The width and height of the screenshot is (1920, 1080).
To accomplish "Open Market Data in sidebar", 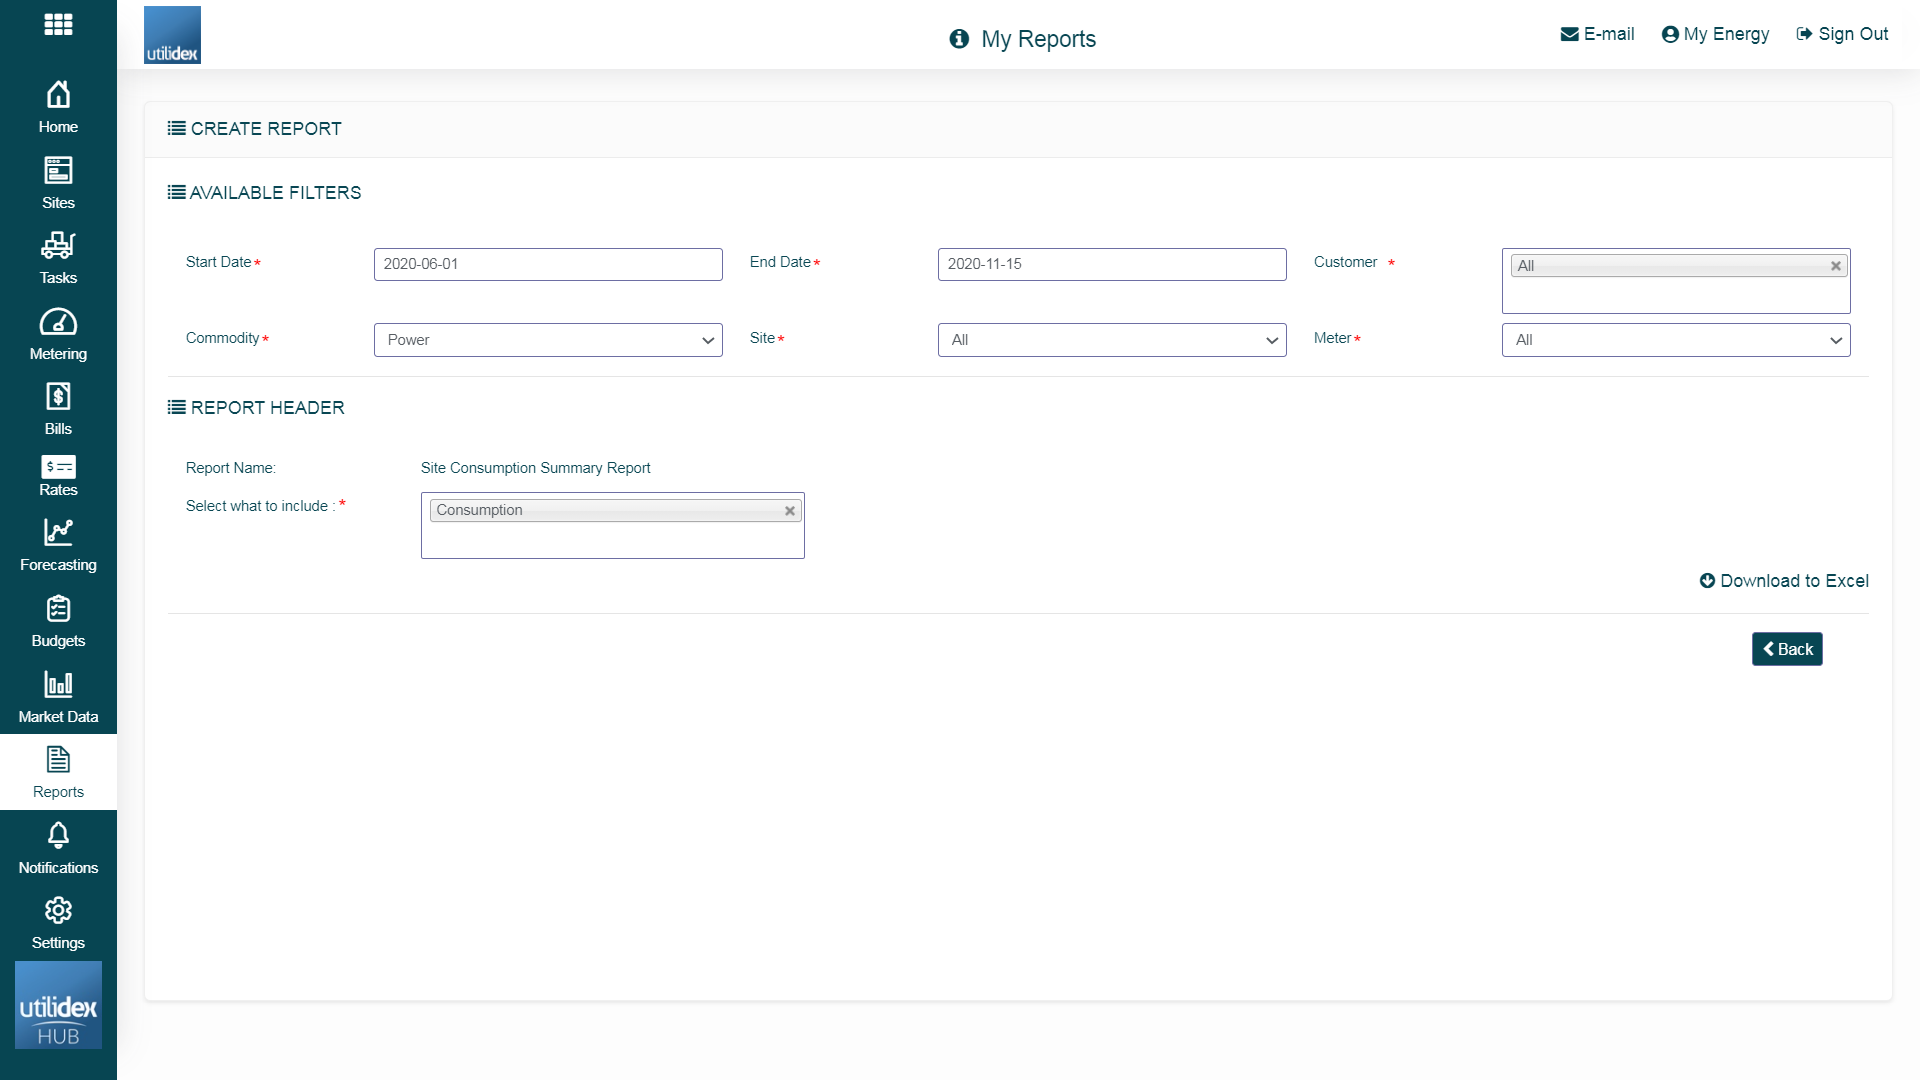I will tap(58, 697).
